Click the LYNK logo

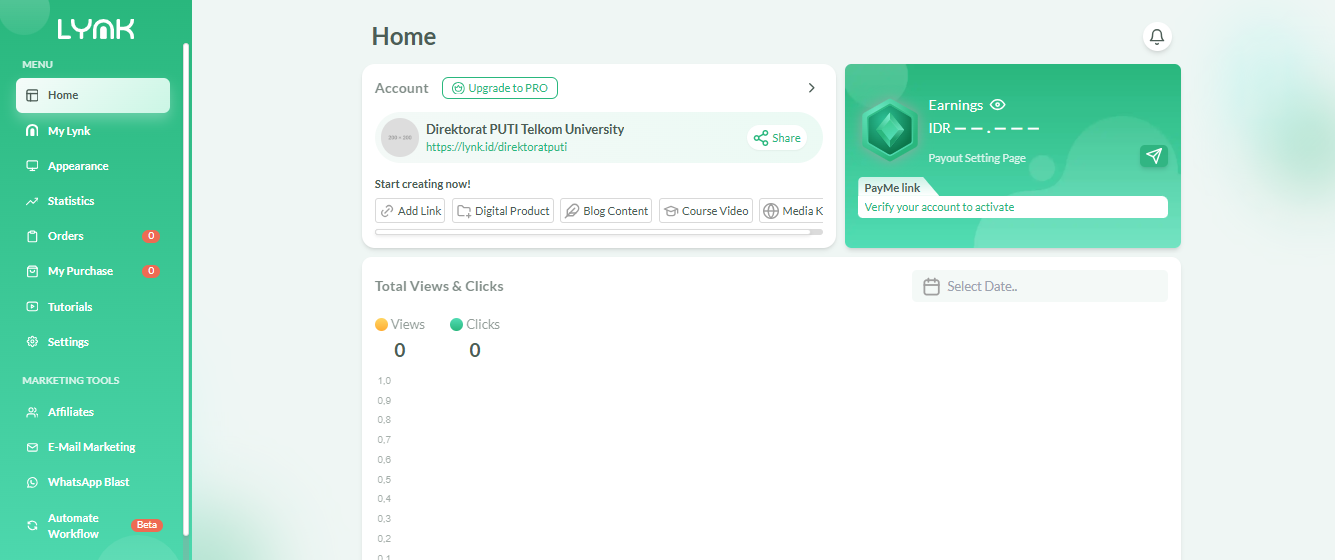[96, 30]
